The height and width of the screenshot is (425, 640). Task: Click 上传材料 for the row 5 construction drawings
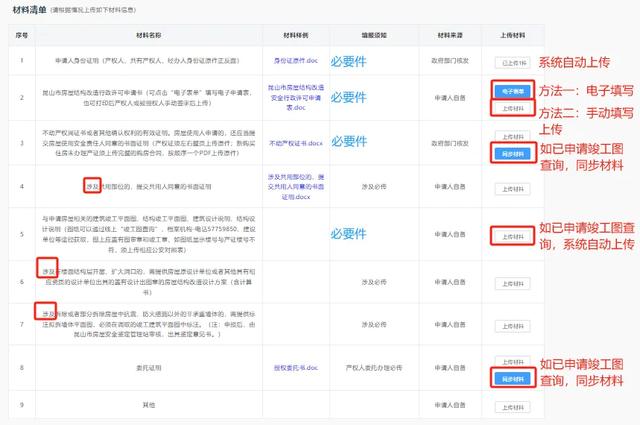(509, 235)
